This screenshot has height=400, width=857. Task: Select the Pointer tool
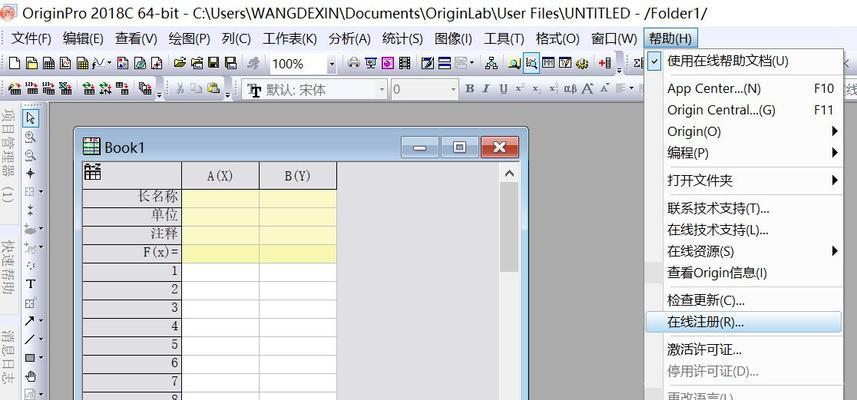tap(31, 117)
